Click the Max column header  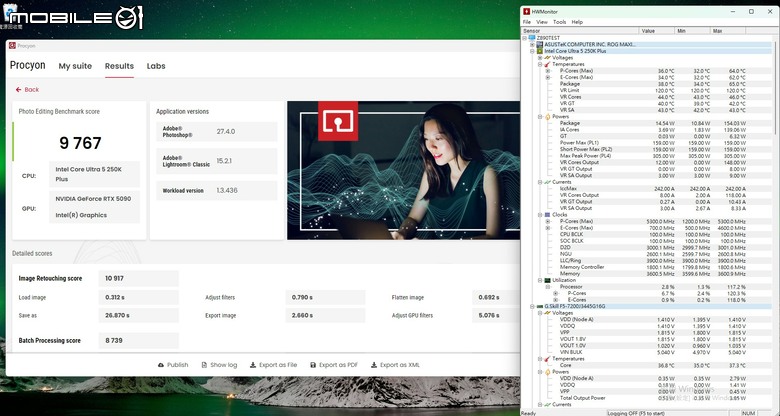[728, 31]
